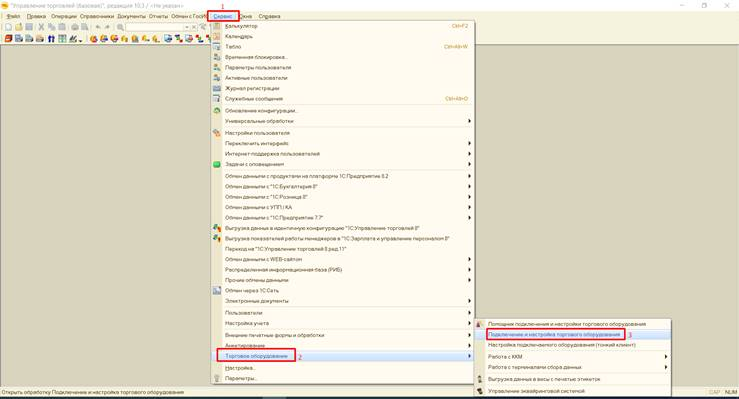739x399 pixels.
Task: Choose Временная блокировка from the menu
Action: pos(343,57)
